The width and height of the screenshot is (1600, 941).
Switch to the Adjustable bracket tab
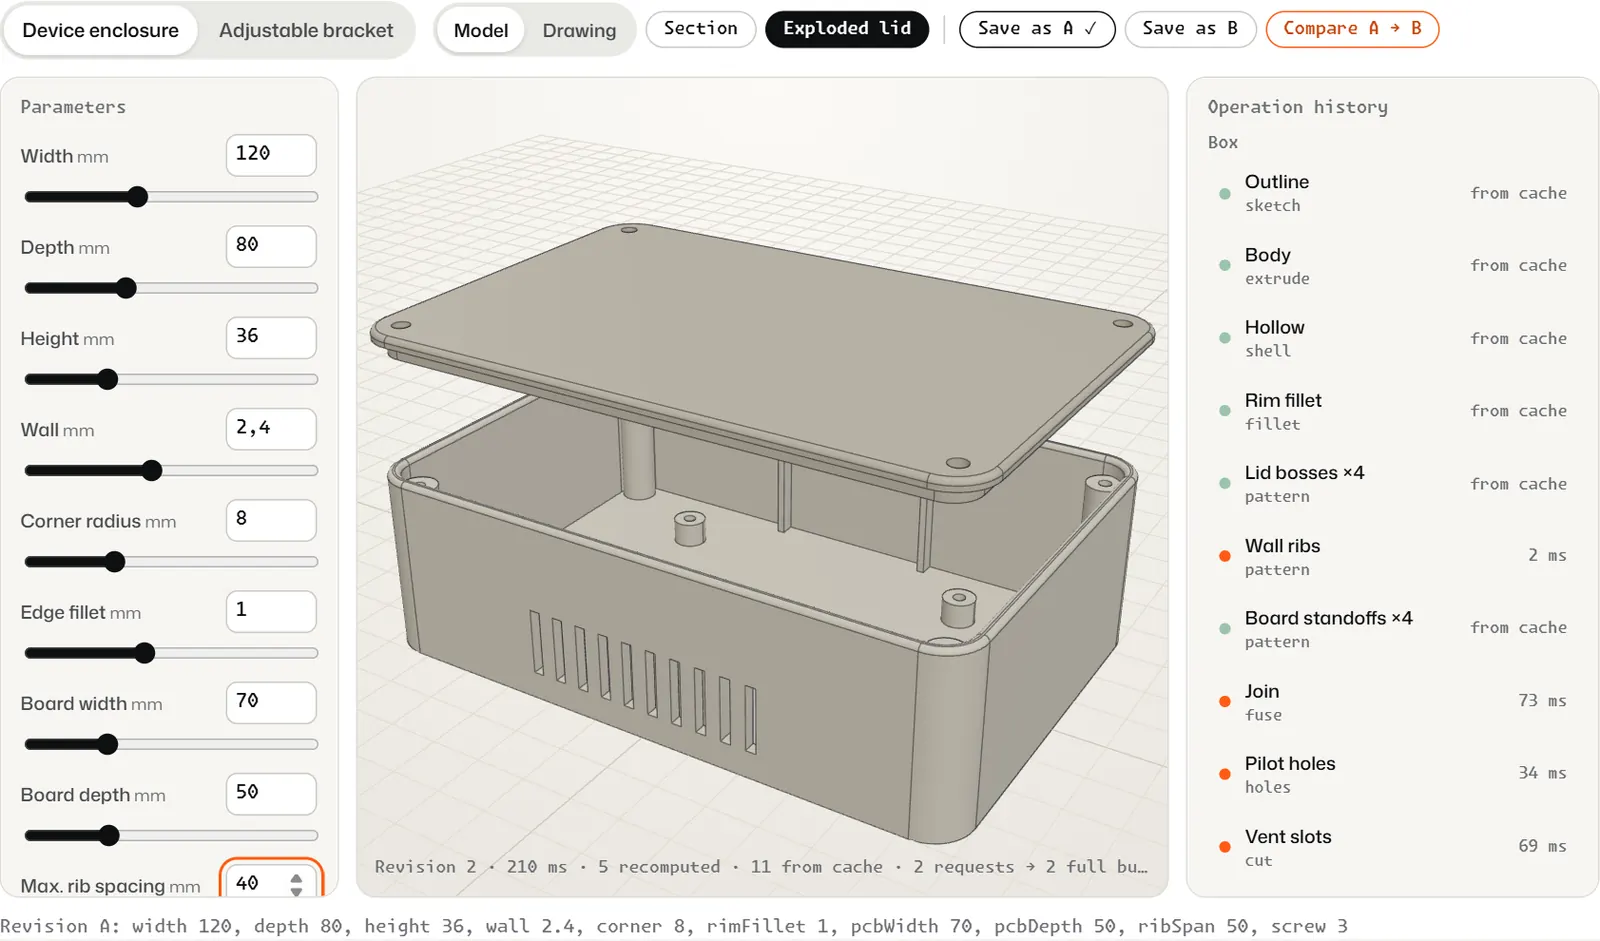click(x=306, y=30)
